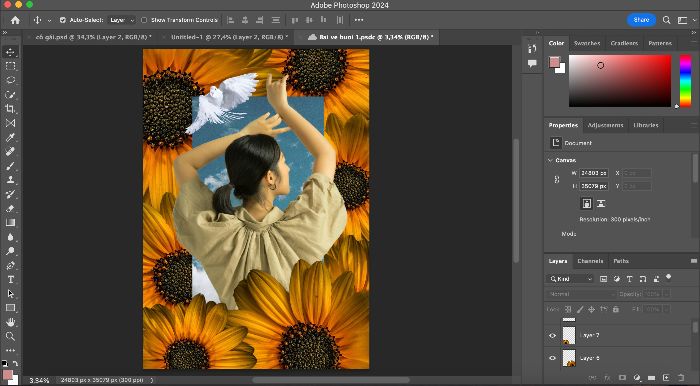
Task: Click the blue Share button
Action: (x=641, y=20)
